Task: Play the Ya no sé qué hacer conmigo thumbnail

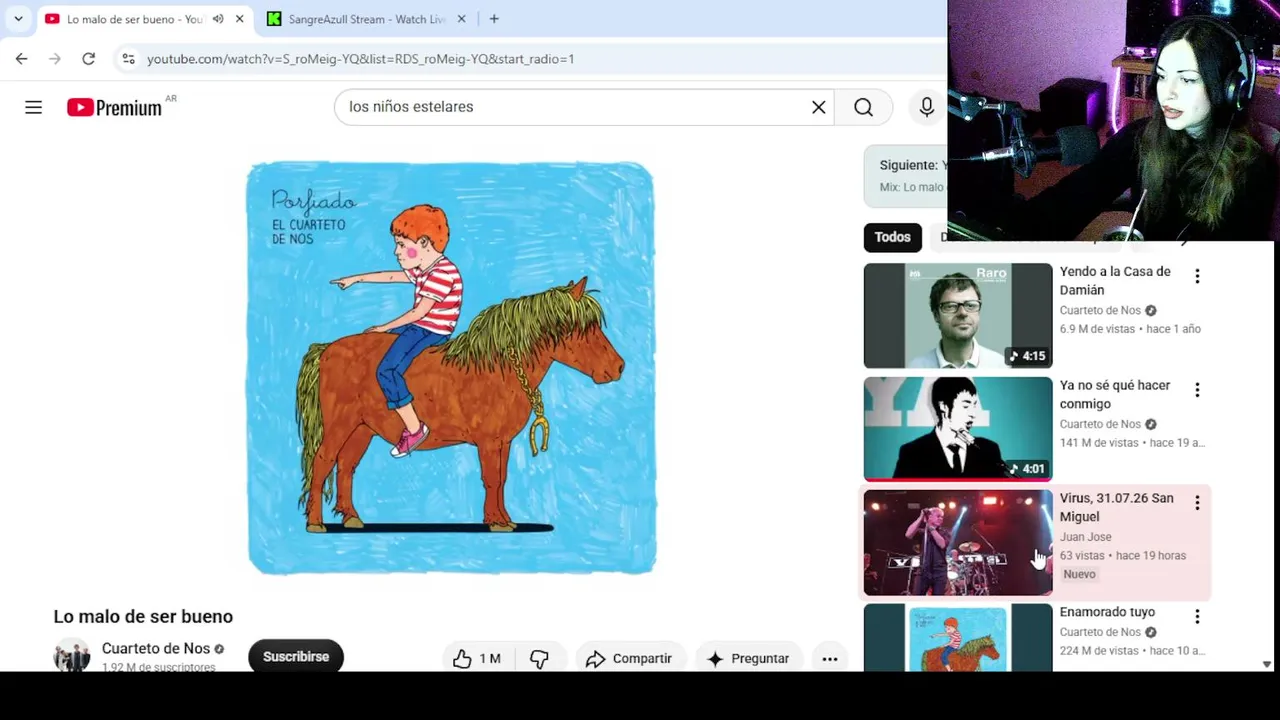Action: point(958,429)
